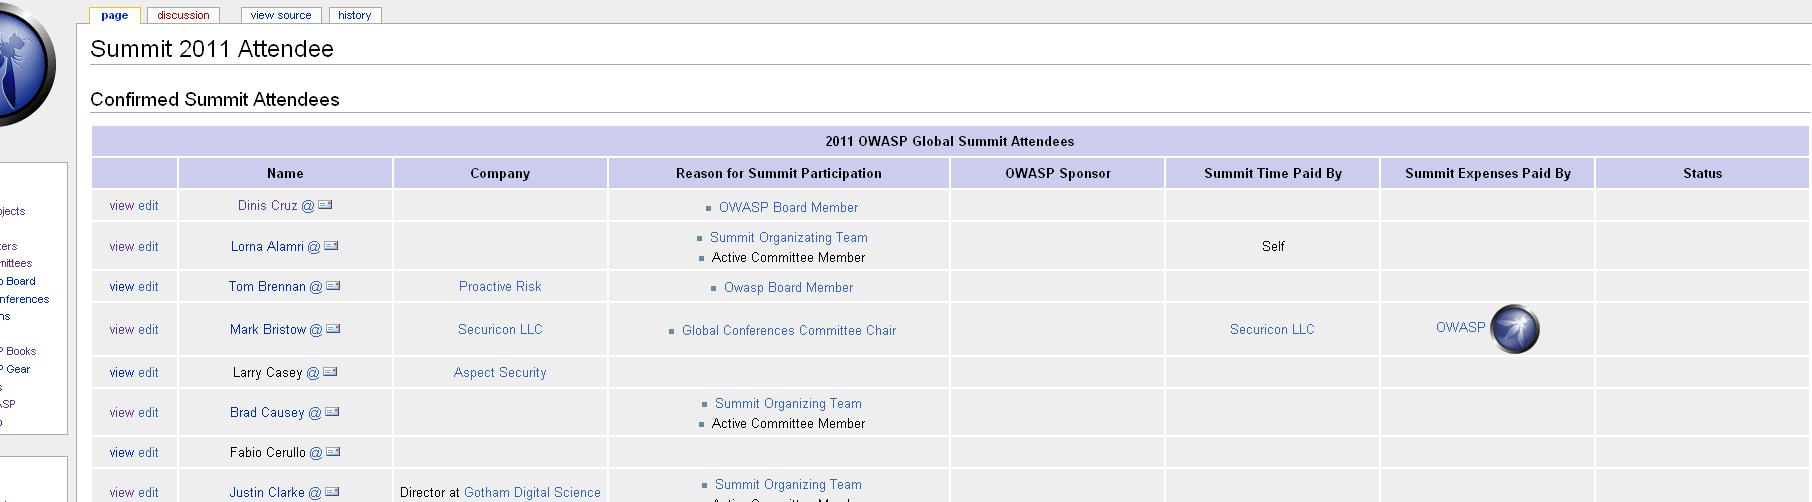The width and height of the screenshot is (1812, 502).
Task: Click Larry Casey's email envelope icon
Action: (330, 372)
